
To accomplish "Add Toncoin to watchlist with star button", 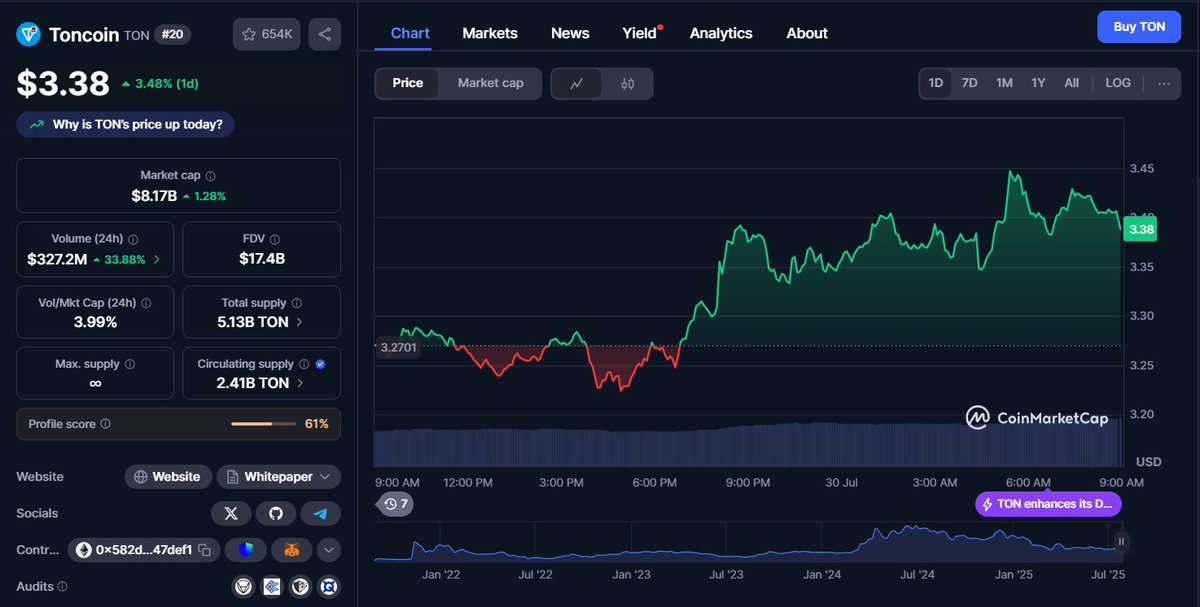I will point(266,34).
